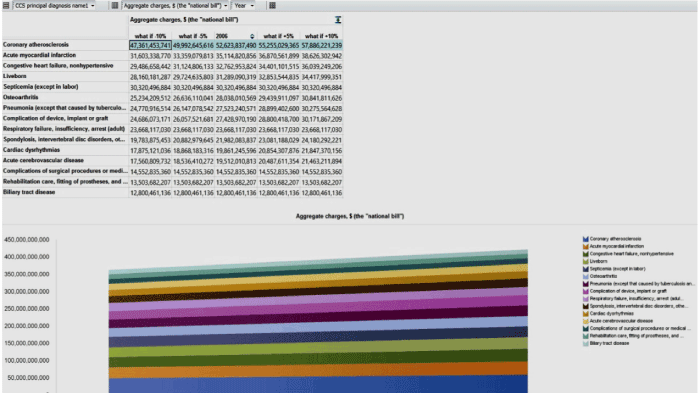Click Acute myocardial infarction legend color swatch
The width and height of the screenshot is (700, 393).
pos(586,247)
